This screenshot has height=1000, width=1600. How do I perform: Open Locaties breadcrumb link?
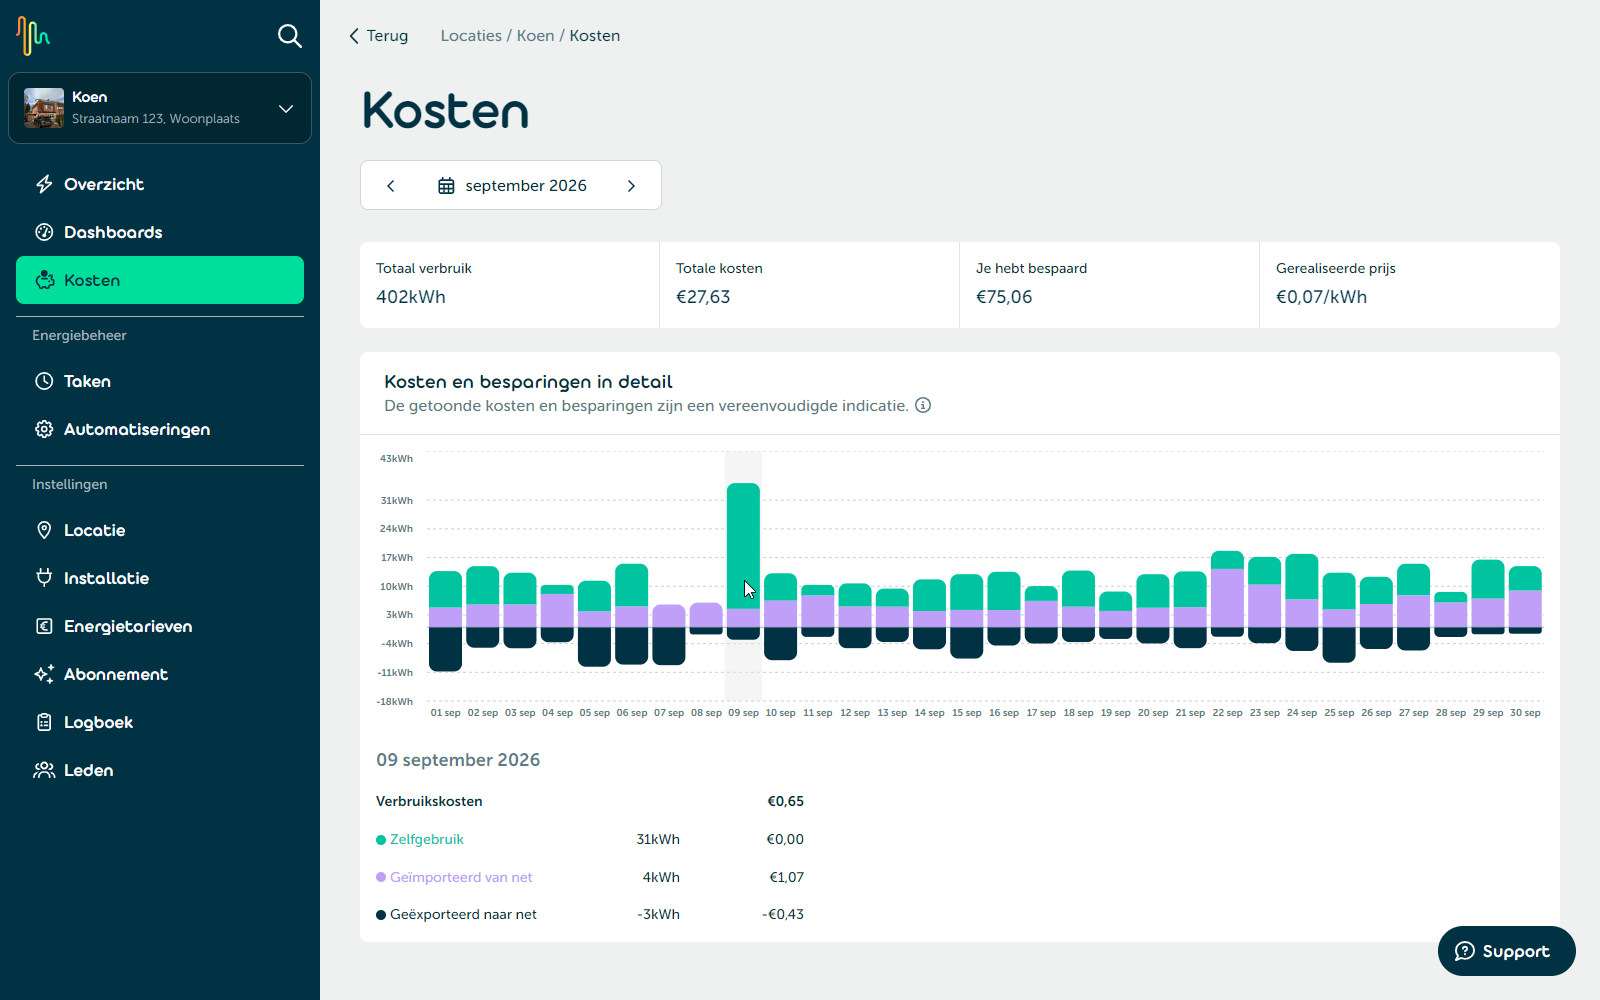tap(471, 36)
